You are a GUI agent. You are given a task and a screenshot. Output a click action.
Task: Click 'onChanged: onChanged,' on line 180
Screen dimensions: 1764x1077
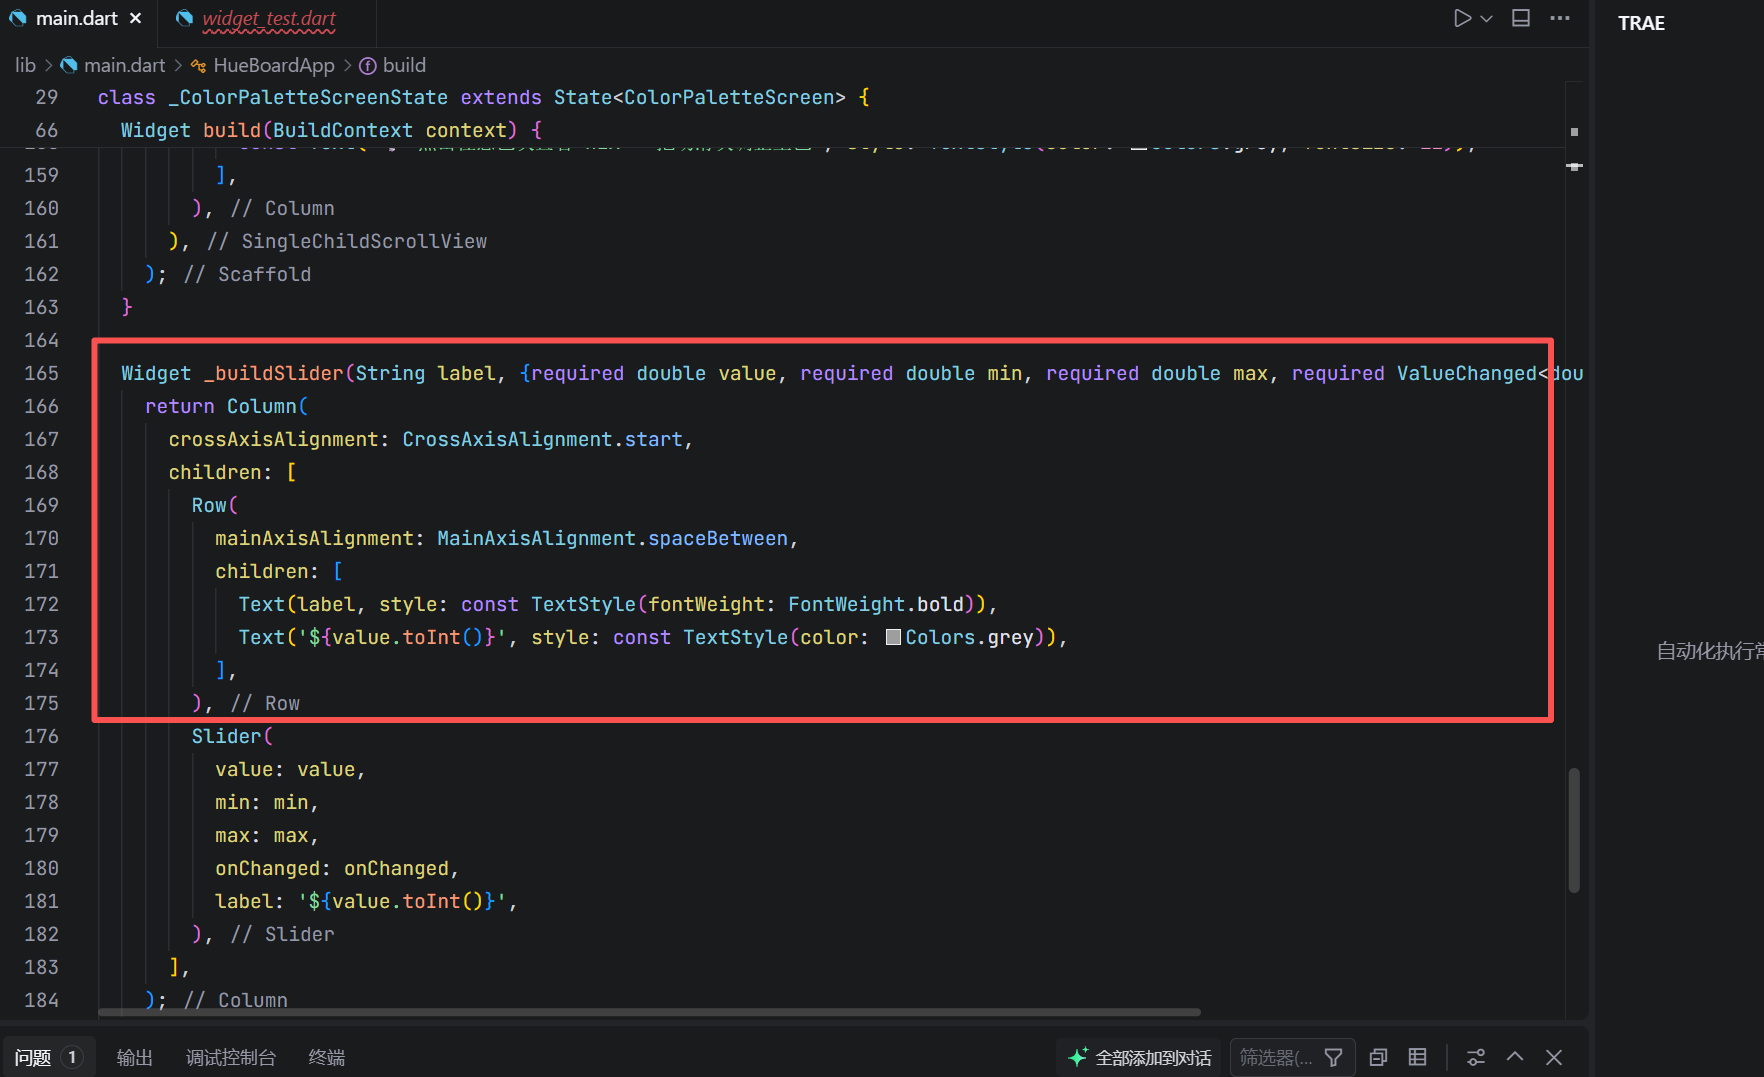[336, 868]
